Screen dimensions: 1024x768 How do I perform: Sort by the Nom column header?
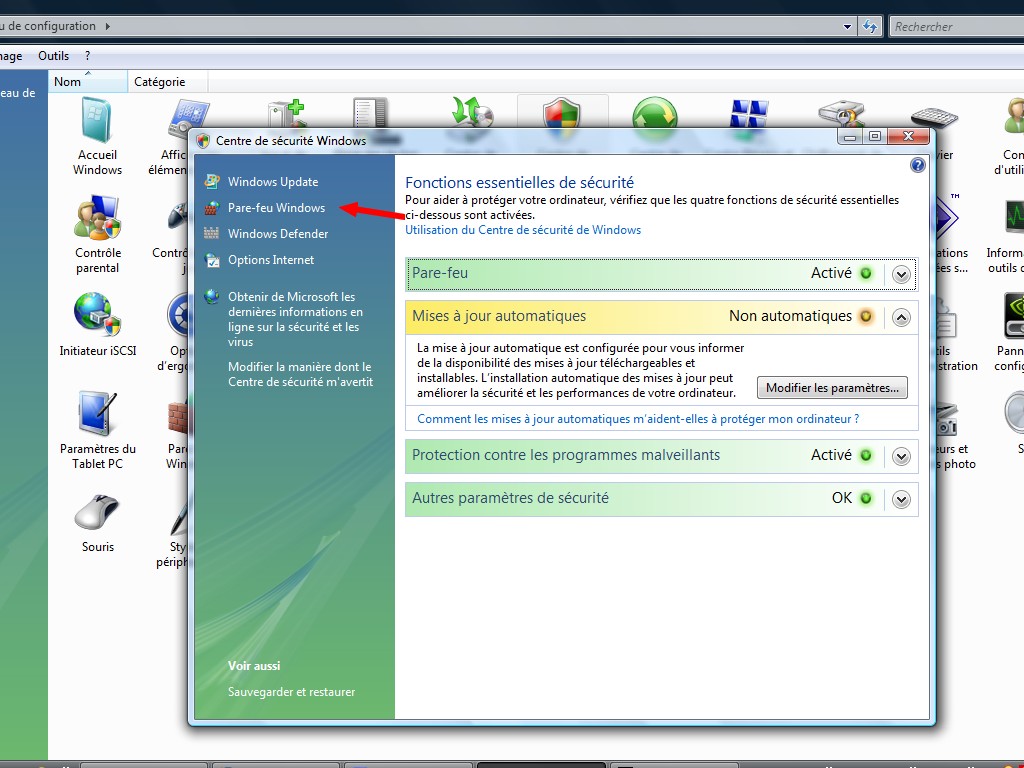click(88, 82)
